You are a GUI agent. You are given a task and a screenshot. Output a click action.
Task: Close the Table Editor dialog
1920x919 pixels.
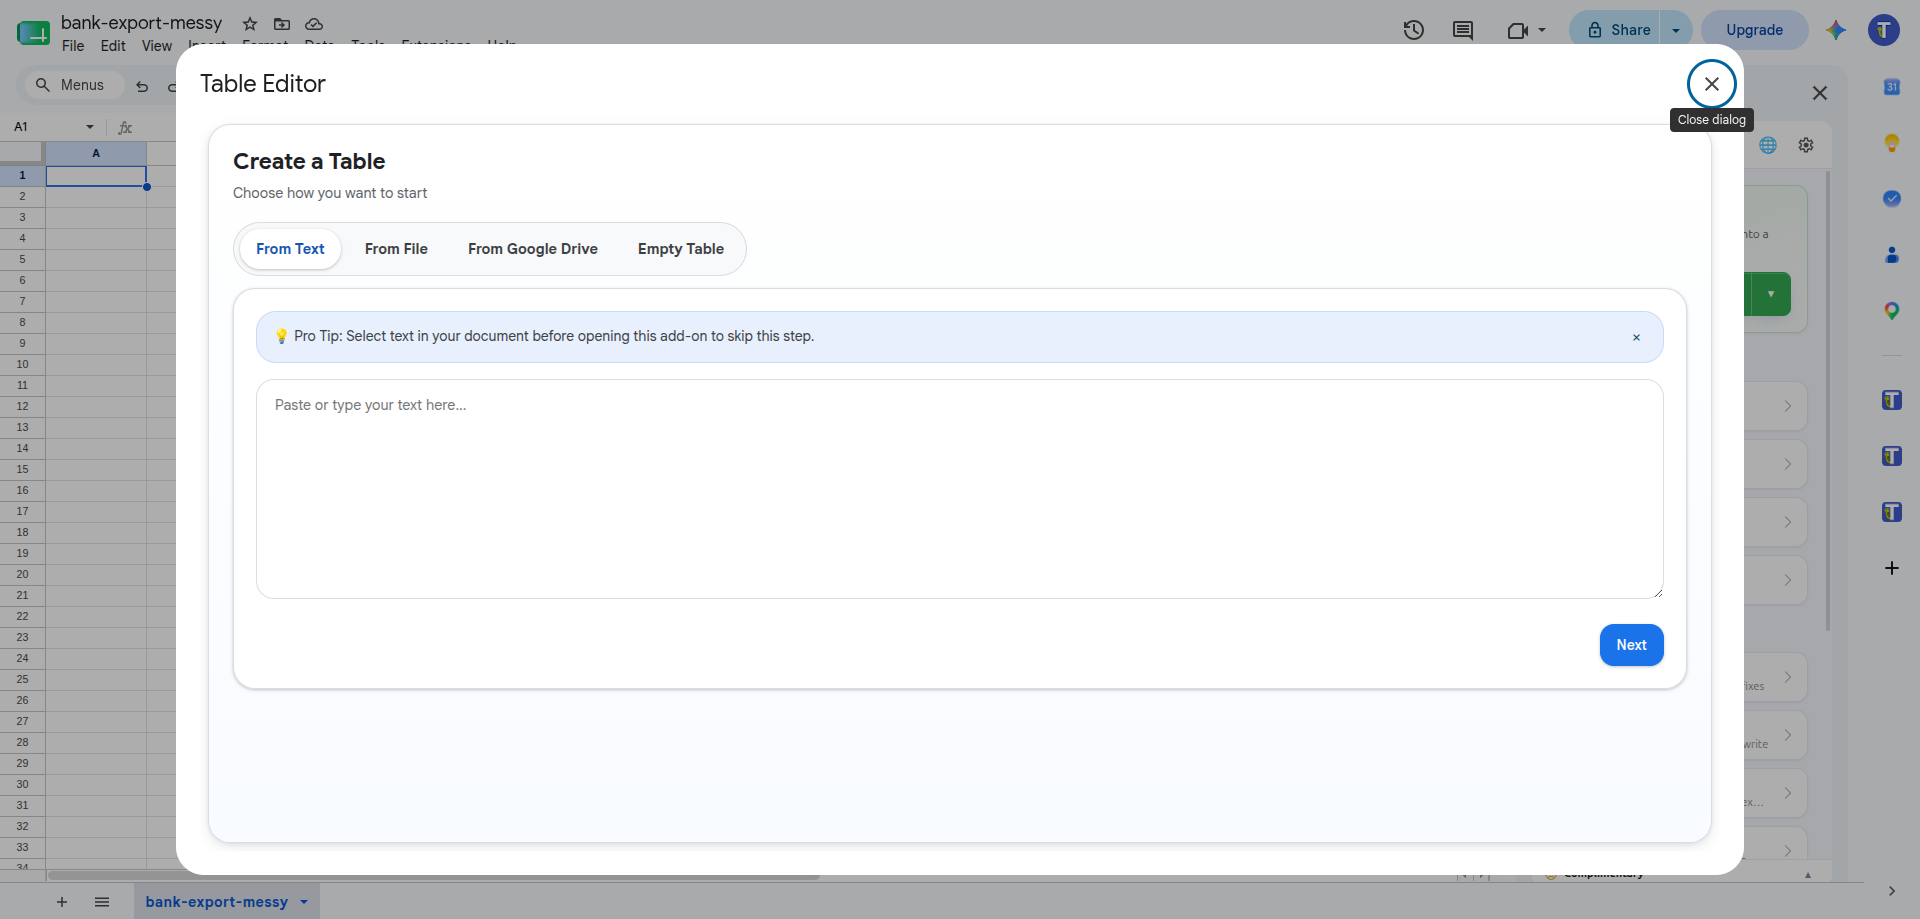point(1711,84)
